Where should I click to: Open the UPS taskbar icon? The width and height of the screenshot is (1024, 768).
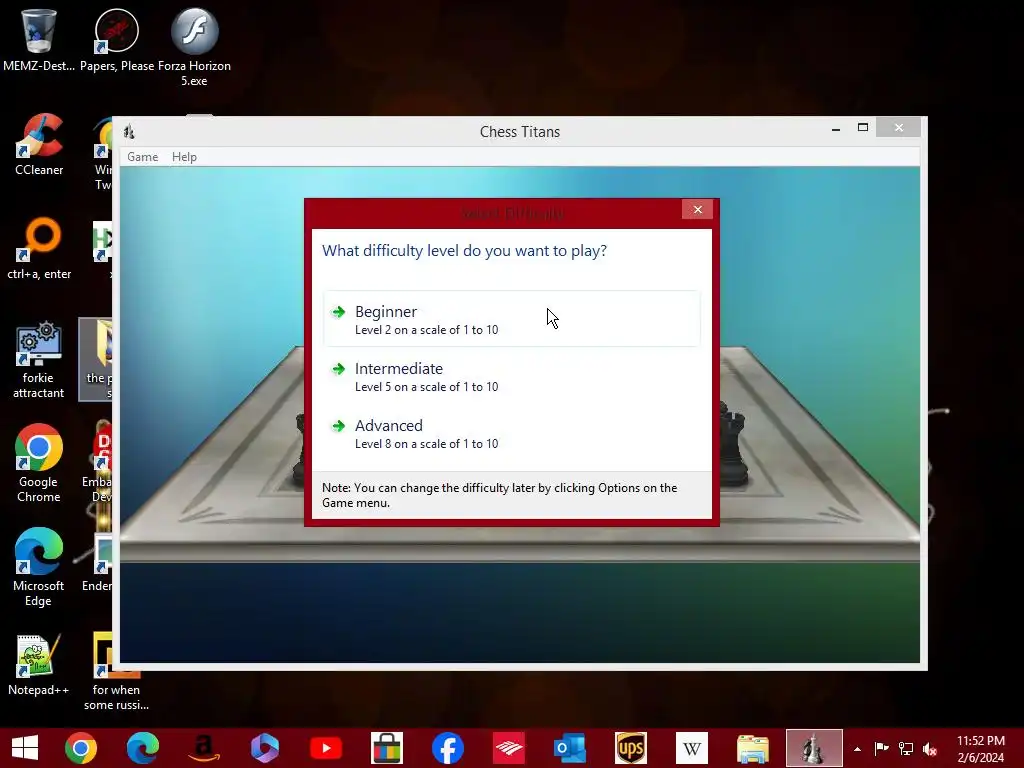[631, 748]
